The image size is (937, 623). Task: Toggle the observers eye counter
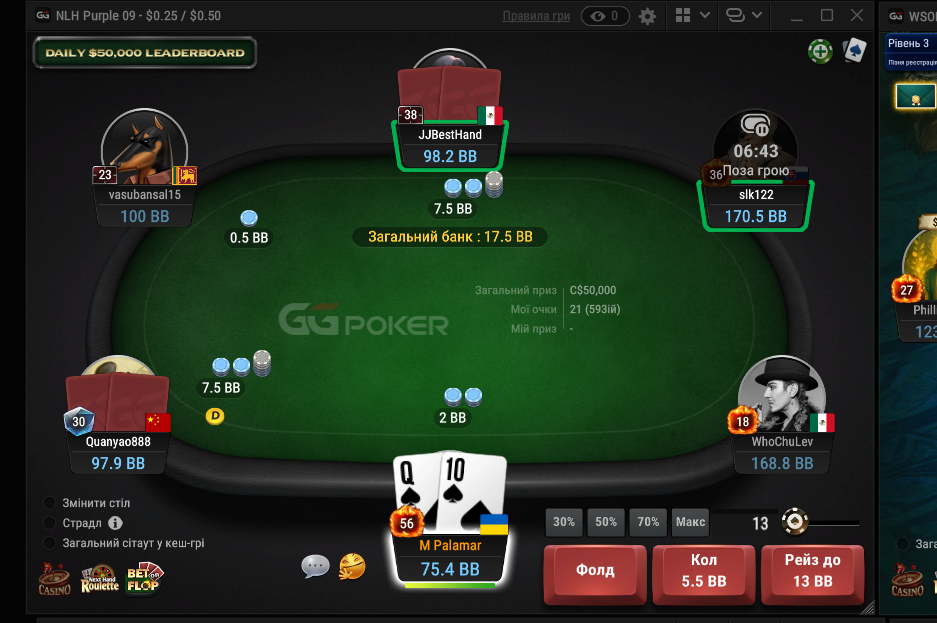pyautogui.click(x=605, y=16)
